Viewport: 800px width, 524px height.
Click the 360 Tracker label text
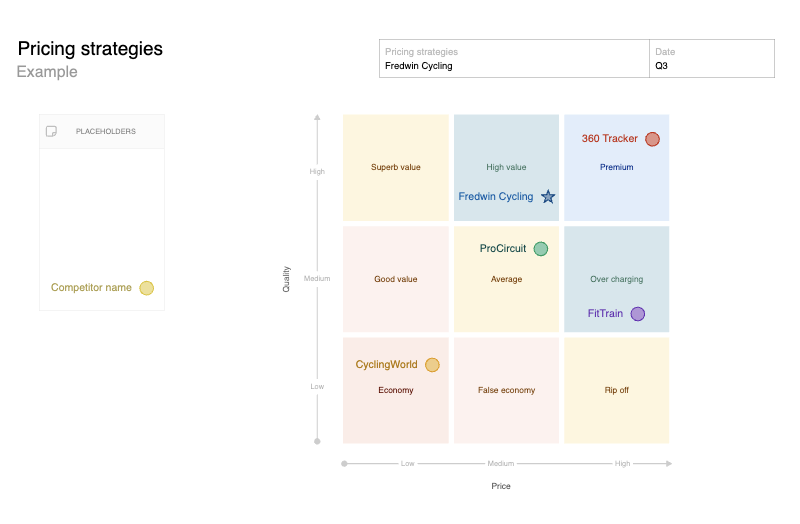click(x=610, y=139)
